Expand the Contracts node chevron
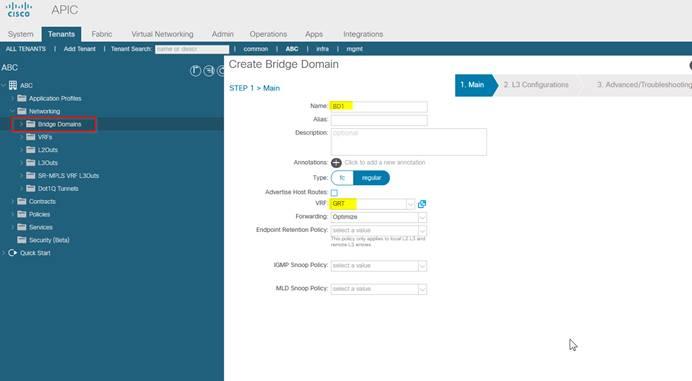 tap(13, 201)
